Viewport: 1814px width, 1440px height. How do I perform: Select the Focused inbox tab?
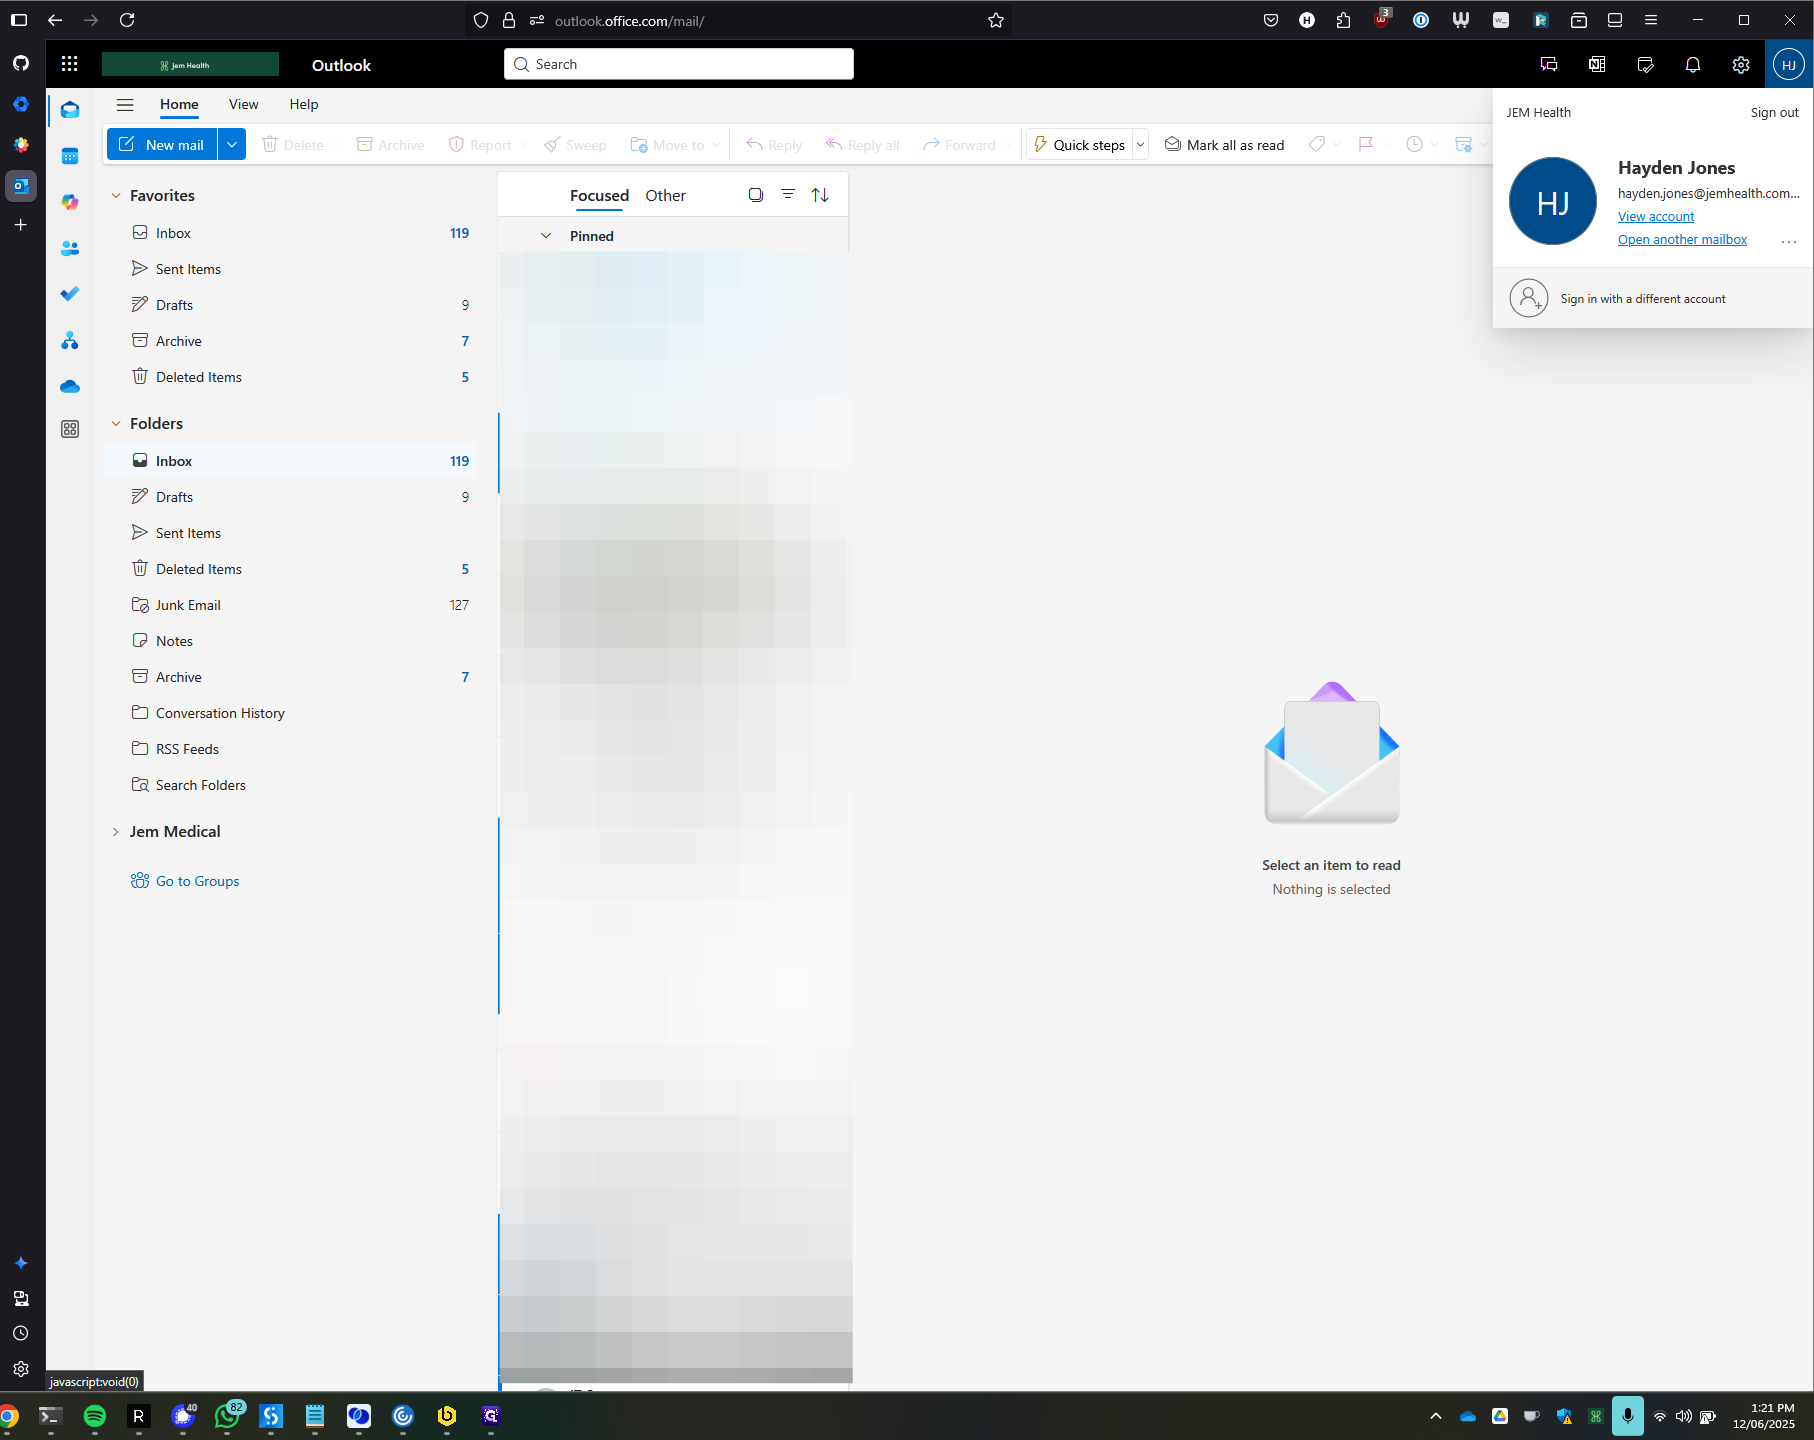pyautogui.click(x=599, y=195)
